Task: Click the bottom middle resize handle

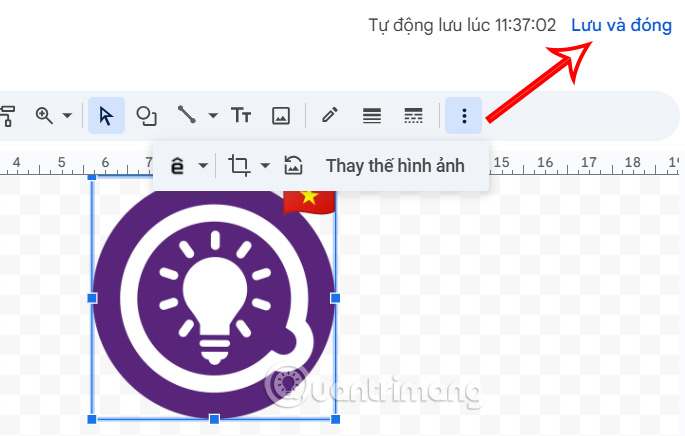Action: point(214,419)
